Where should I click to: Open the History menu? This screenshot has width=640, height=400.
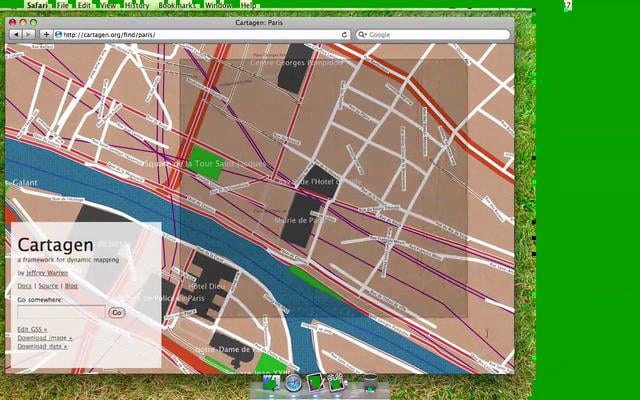pyautogui.click(x=137, y=5)
